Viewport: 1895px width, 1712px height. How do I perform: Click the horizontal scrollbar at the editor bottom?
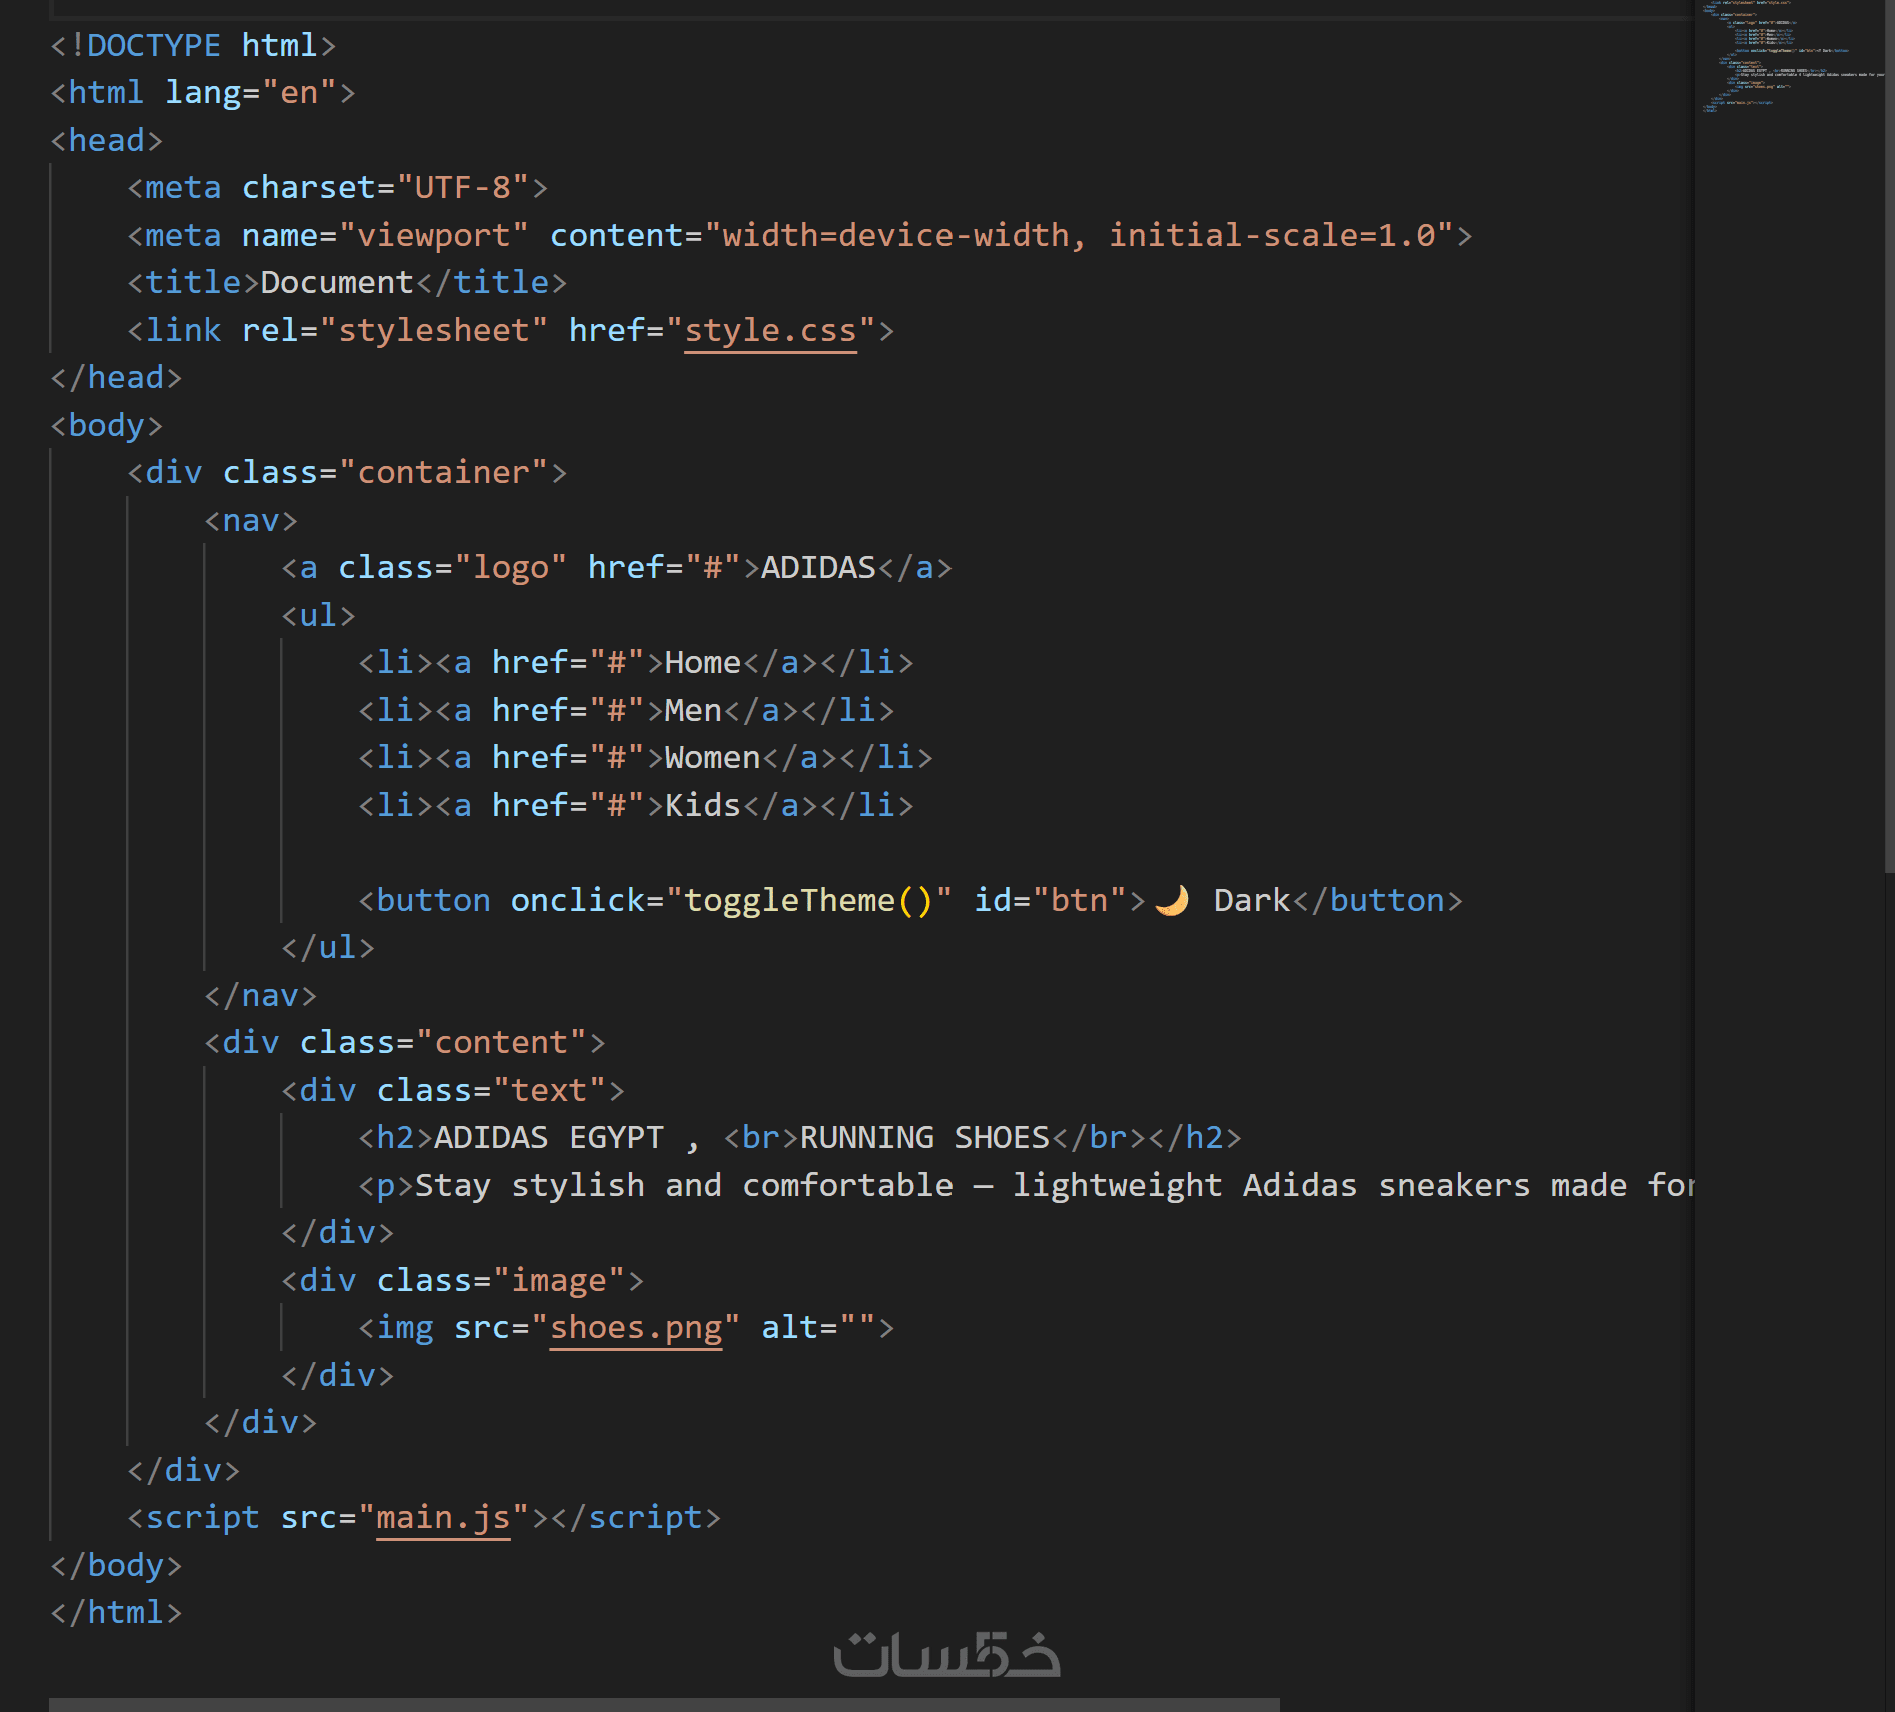click(664, 1704)
